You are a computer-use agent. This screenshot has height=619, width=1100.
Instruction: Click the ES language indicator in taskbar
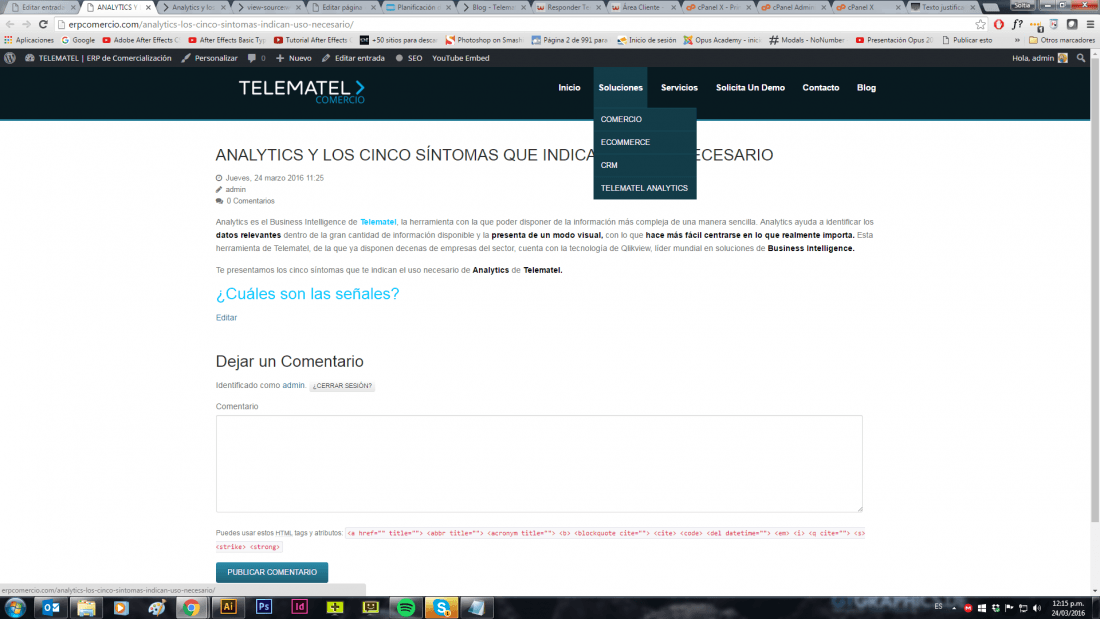(938, 606)
